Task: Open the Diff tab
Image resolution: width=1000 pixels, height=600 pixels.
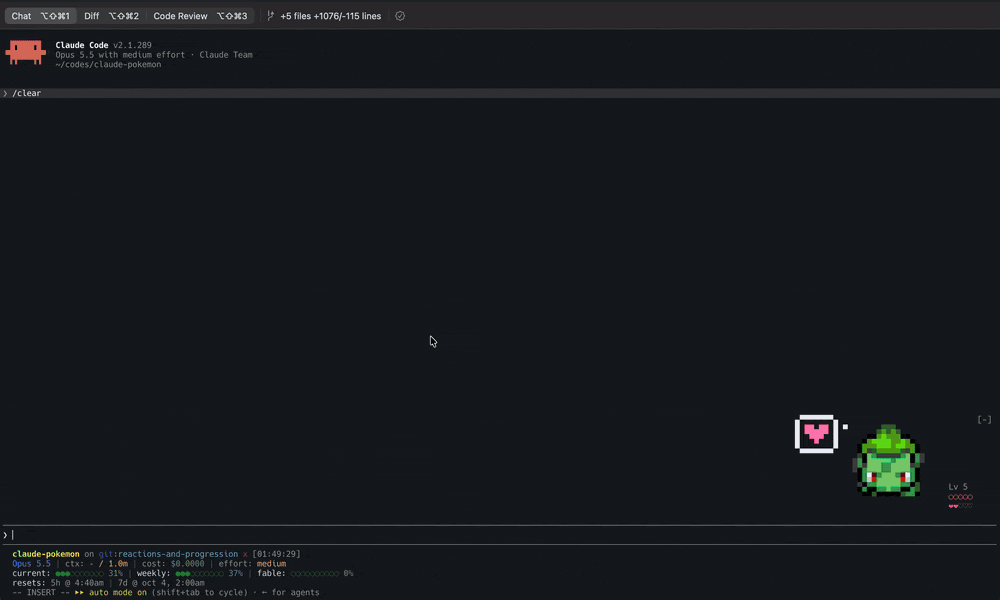Action: point(111,16)
